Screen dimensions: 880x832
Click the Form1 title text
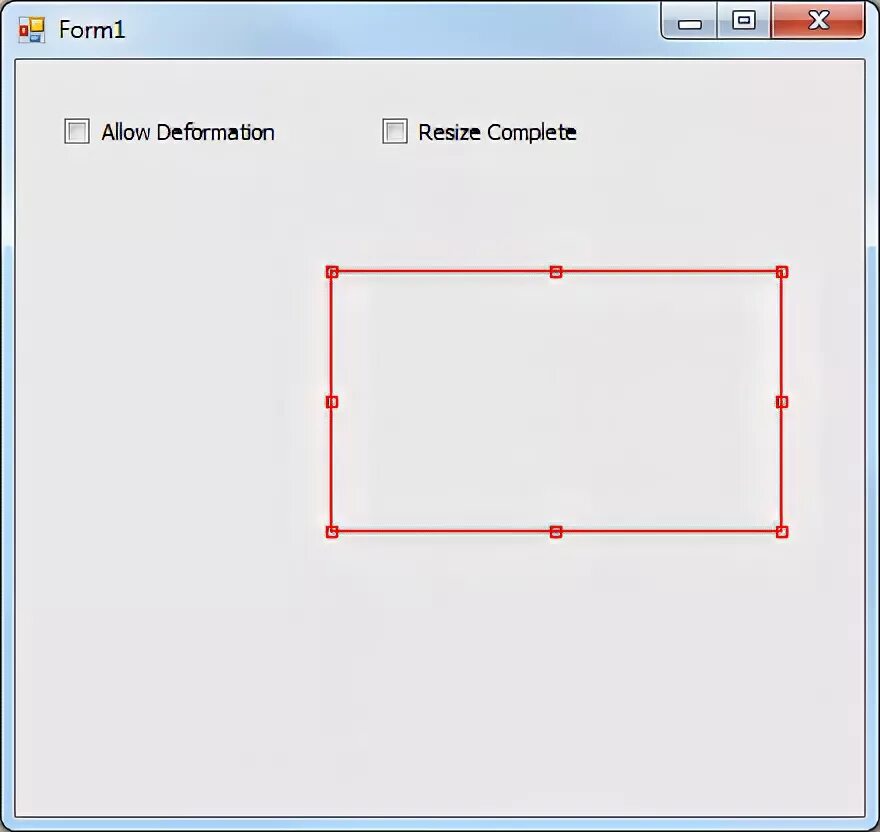coord(92,30)
